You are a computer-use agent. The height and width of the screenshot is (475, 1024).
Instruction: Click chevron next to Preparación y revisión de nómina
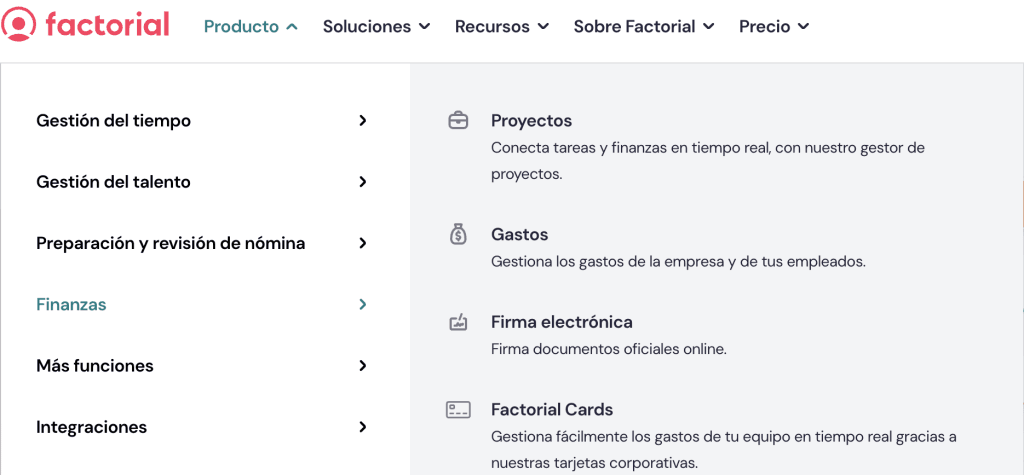point(363,243)
